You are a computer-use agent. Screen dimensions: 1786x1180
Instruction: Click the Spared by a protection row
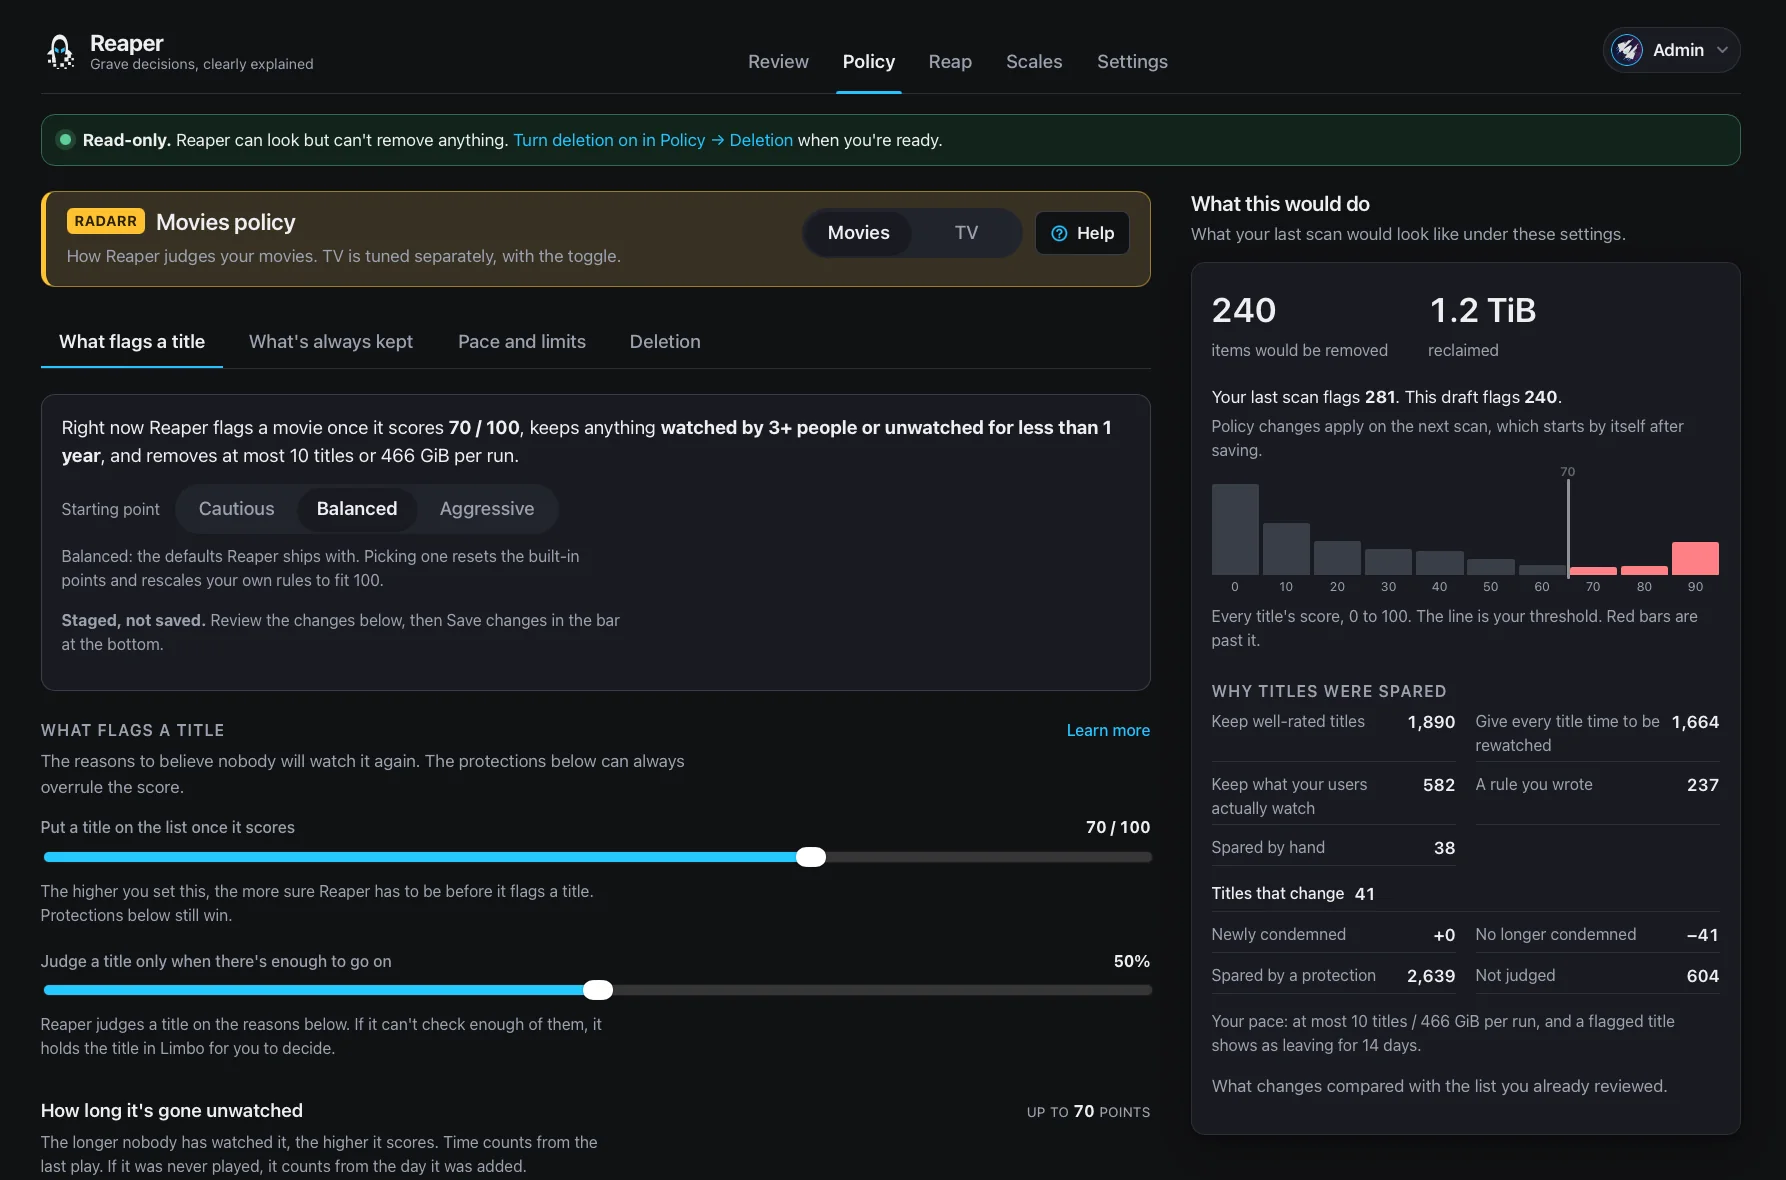1333,976
